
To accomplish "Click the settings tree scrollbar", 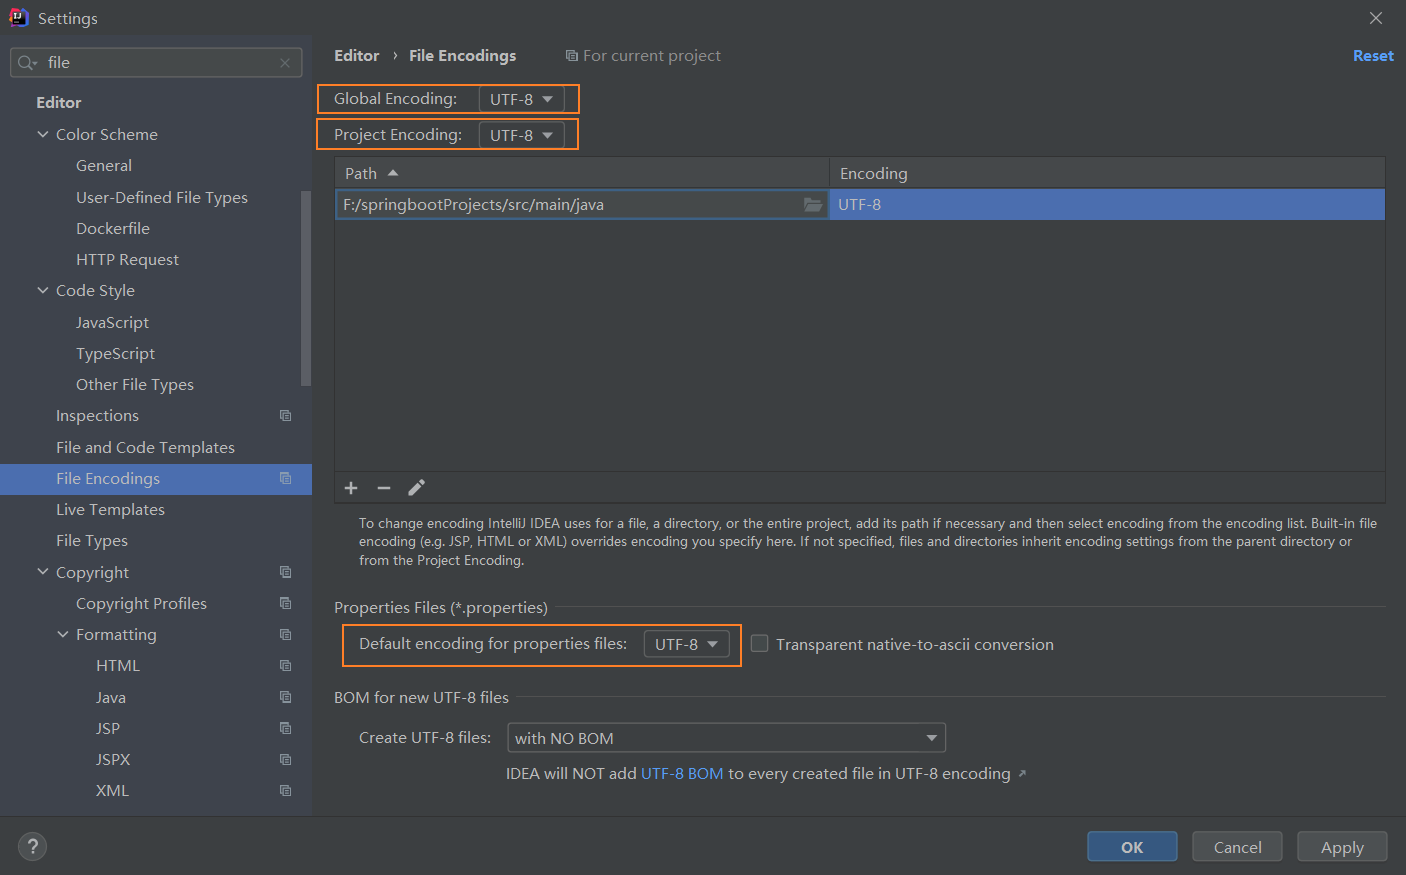I will tap(306, 288).
